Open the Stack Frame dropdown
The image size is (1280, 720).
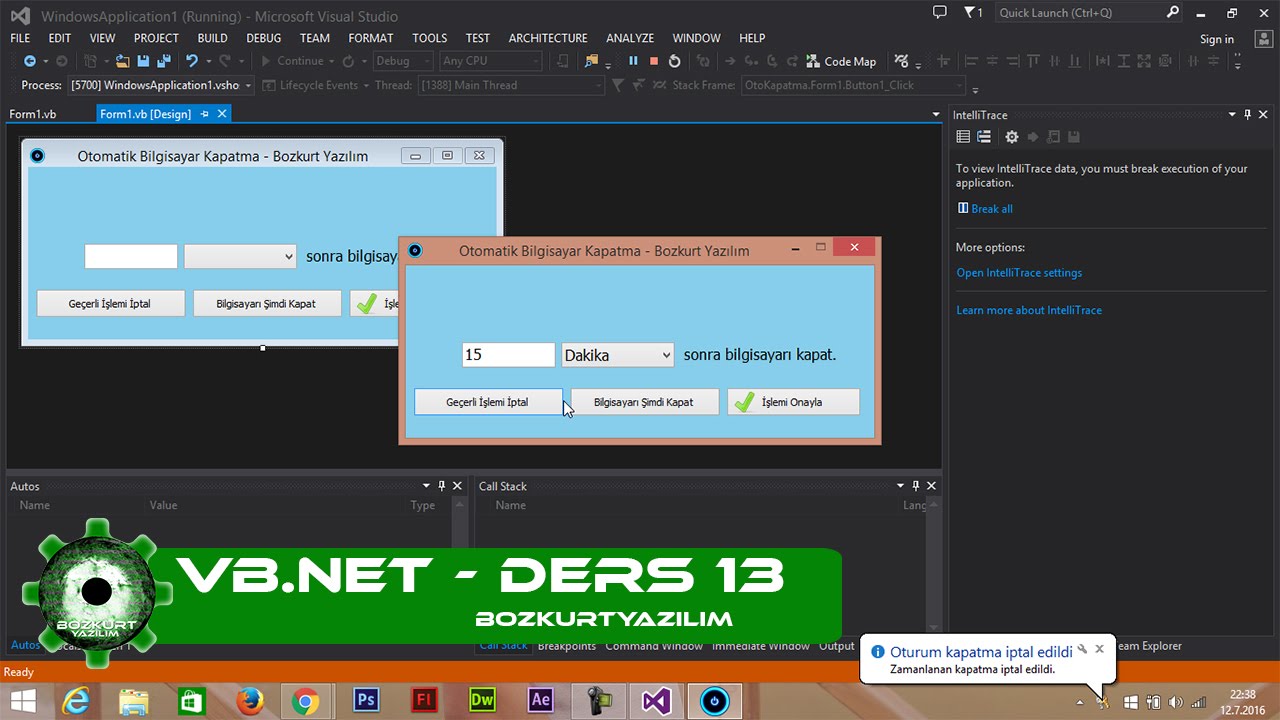tap(853, 86)
